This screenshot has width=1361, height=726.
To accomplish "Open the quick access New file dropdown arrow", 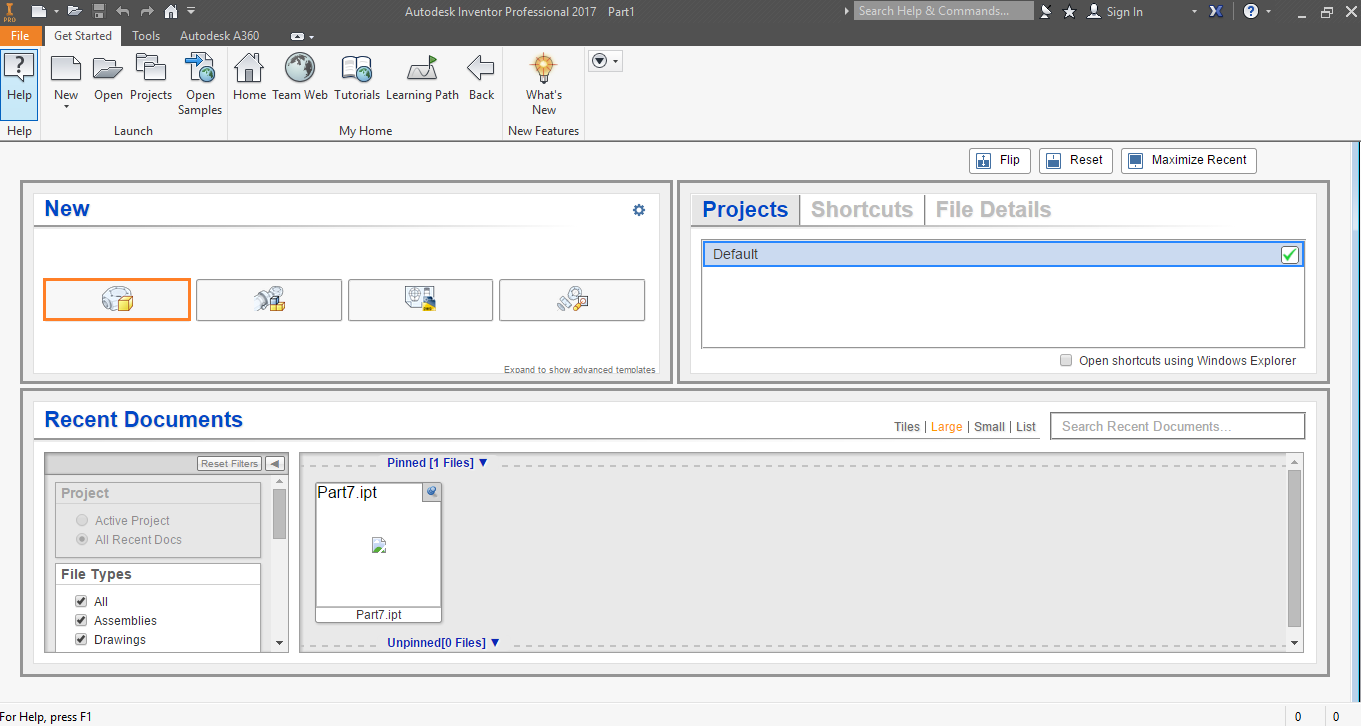I will 56,11.
